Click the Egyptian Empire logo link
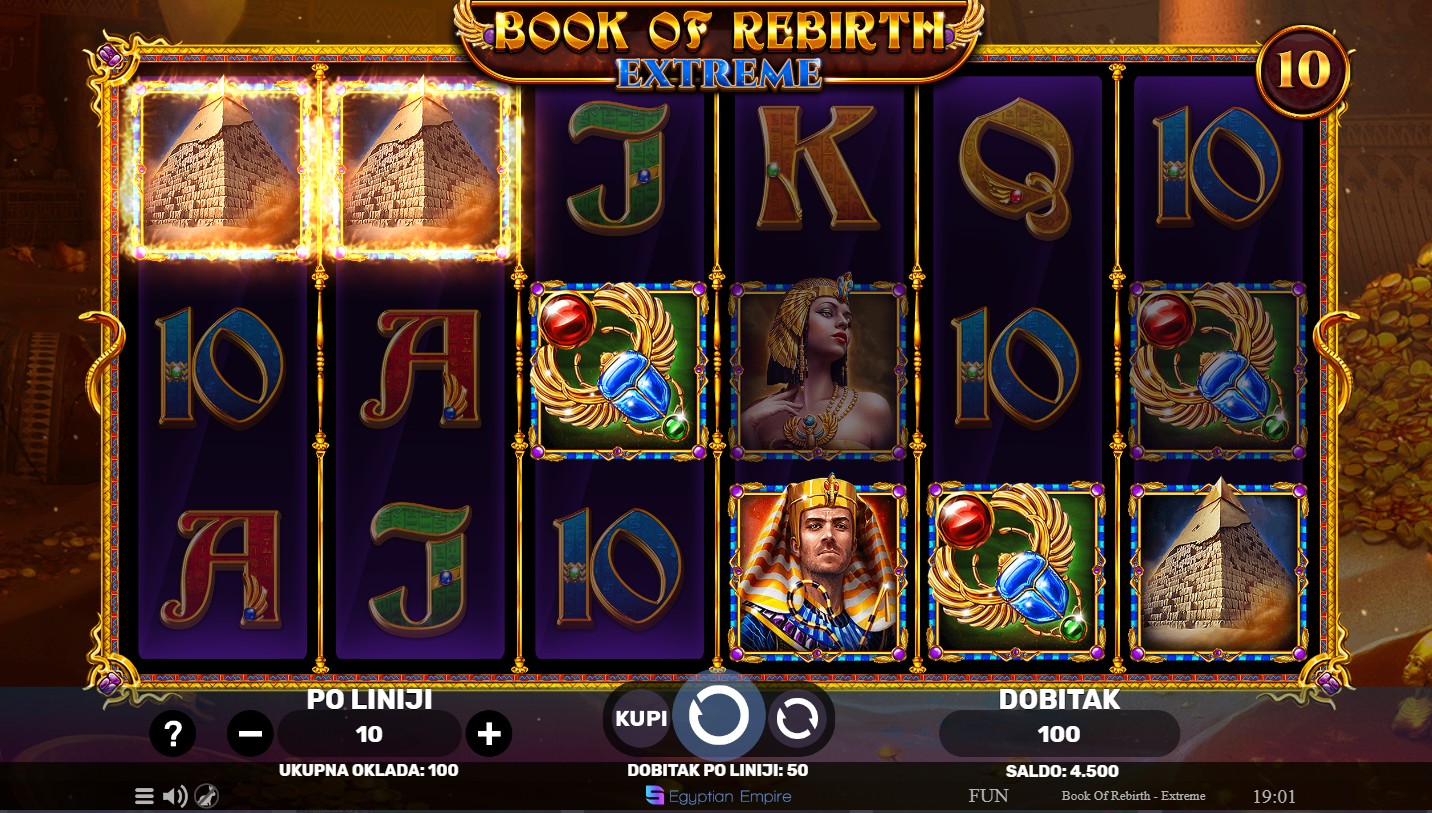 click(718, 796)
